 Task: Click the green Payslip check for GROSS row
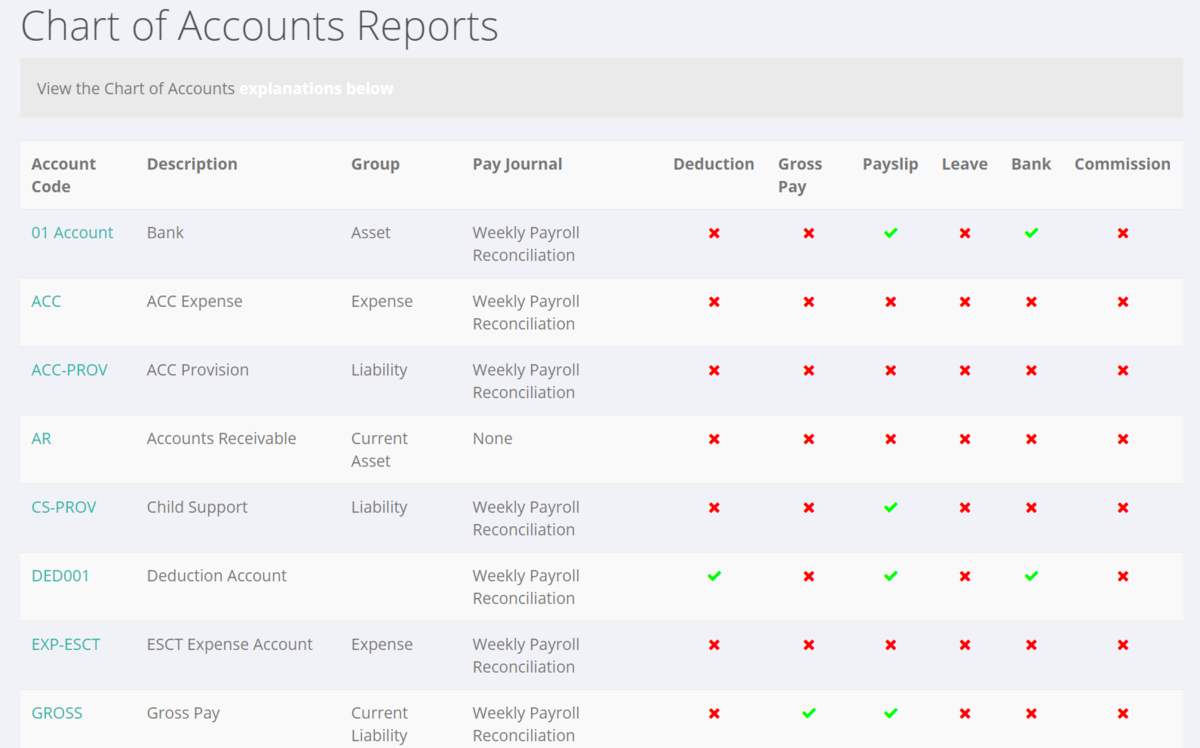point(890,713)
